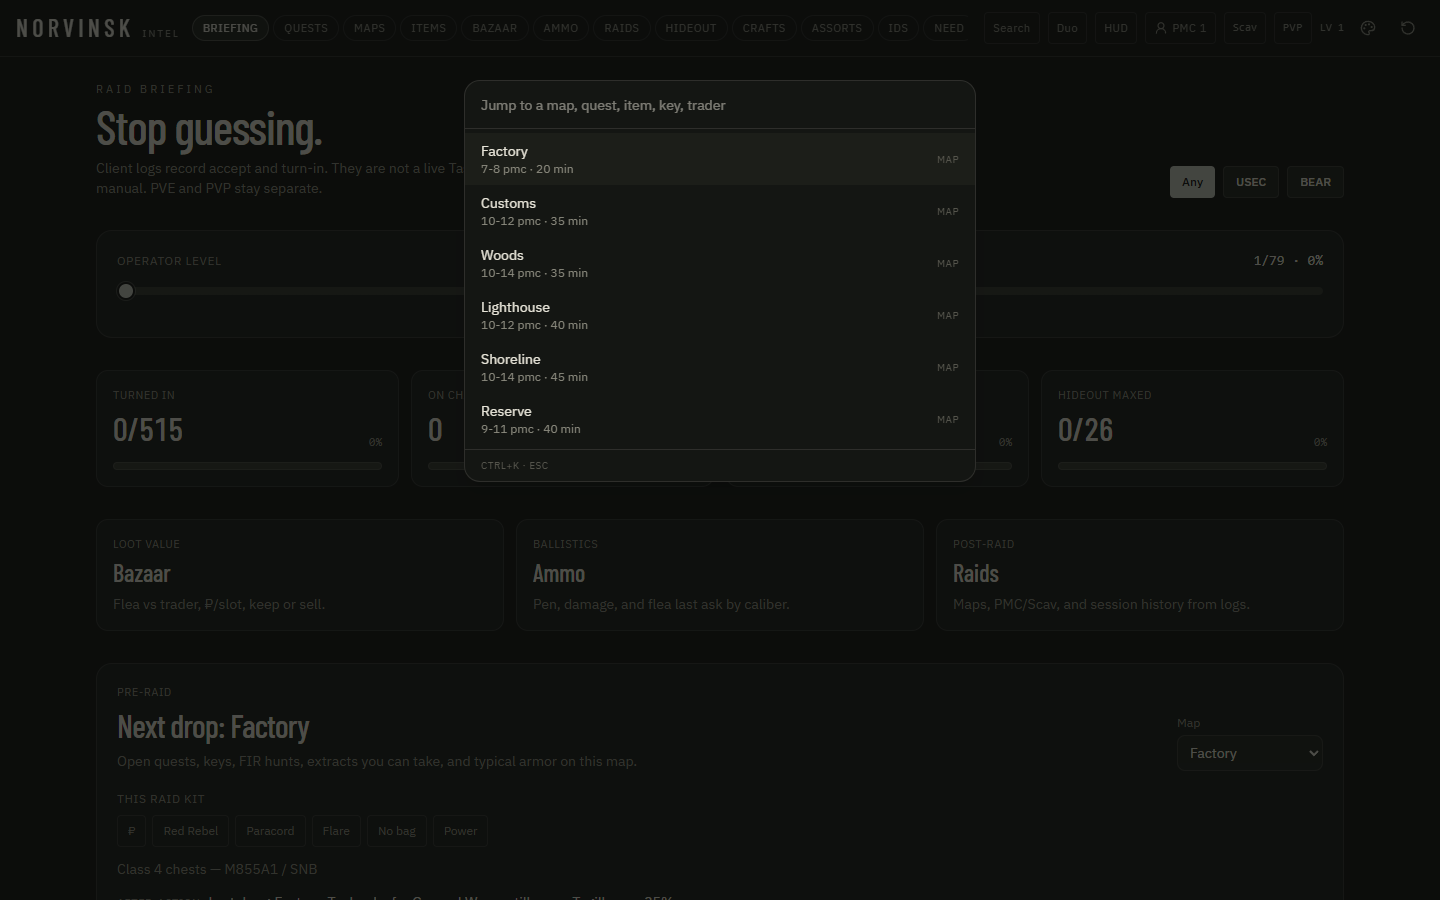Go to the IDs tab
The width and height of the screenshot is (1440, 900).
(x=898, y=28)
